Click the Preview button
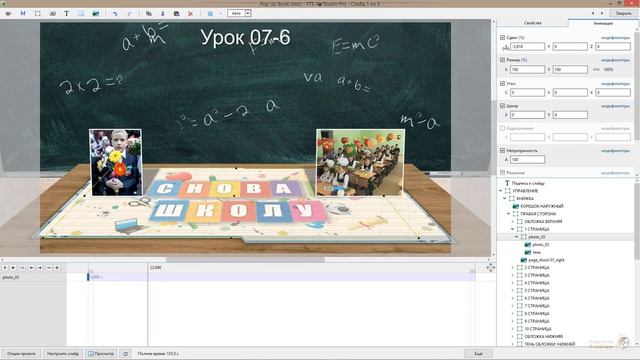Screen dimensions: 640x360 point(101,354)
